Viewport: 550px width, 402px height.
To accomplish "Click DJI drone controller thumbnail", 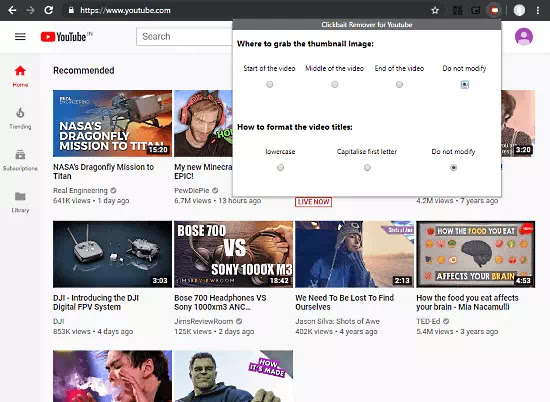I will 112,254.
